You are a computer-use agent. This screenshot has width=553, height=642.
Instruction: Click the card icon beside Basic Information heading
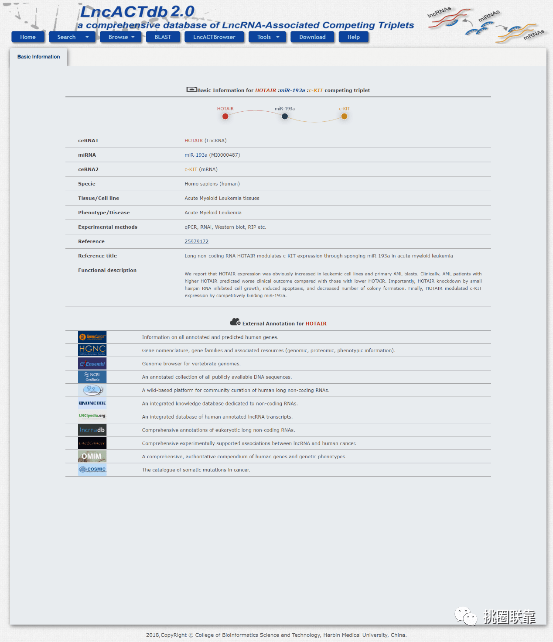[x=192, y=89]
